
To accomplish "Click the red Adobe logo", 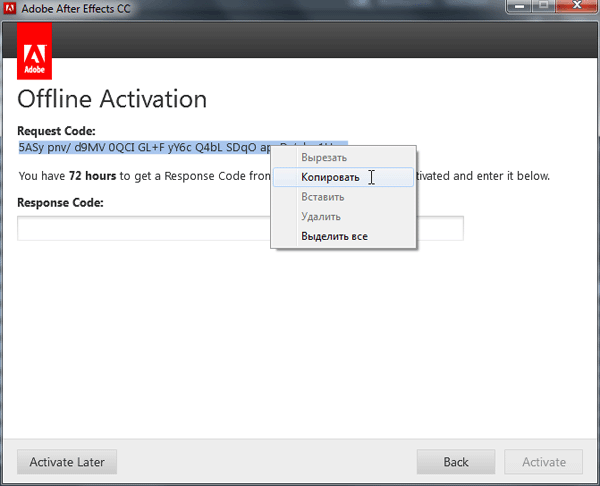I will 34,51.
